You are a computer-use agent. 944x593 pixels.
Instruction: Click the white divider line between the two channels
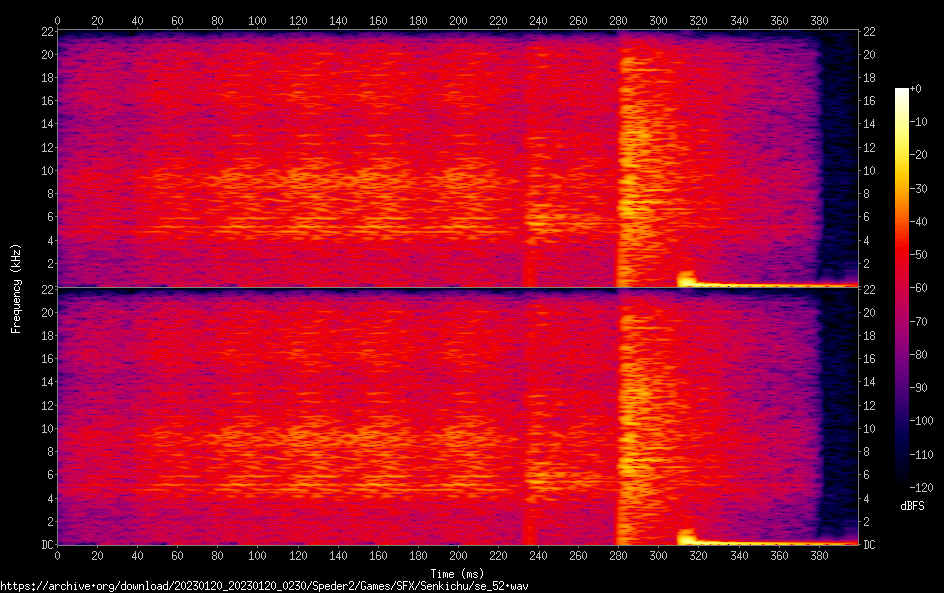pyautogui.click(x=457, y=288)
